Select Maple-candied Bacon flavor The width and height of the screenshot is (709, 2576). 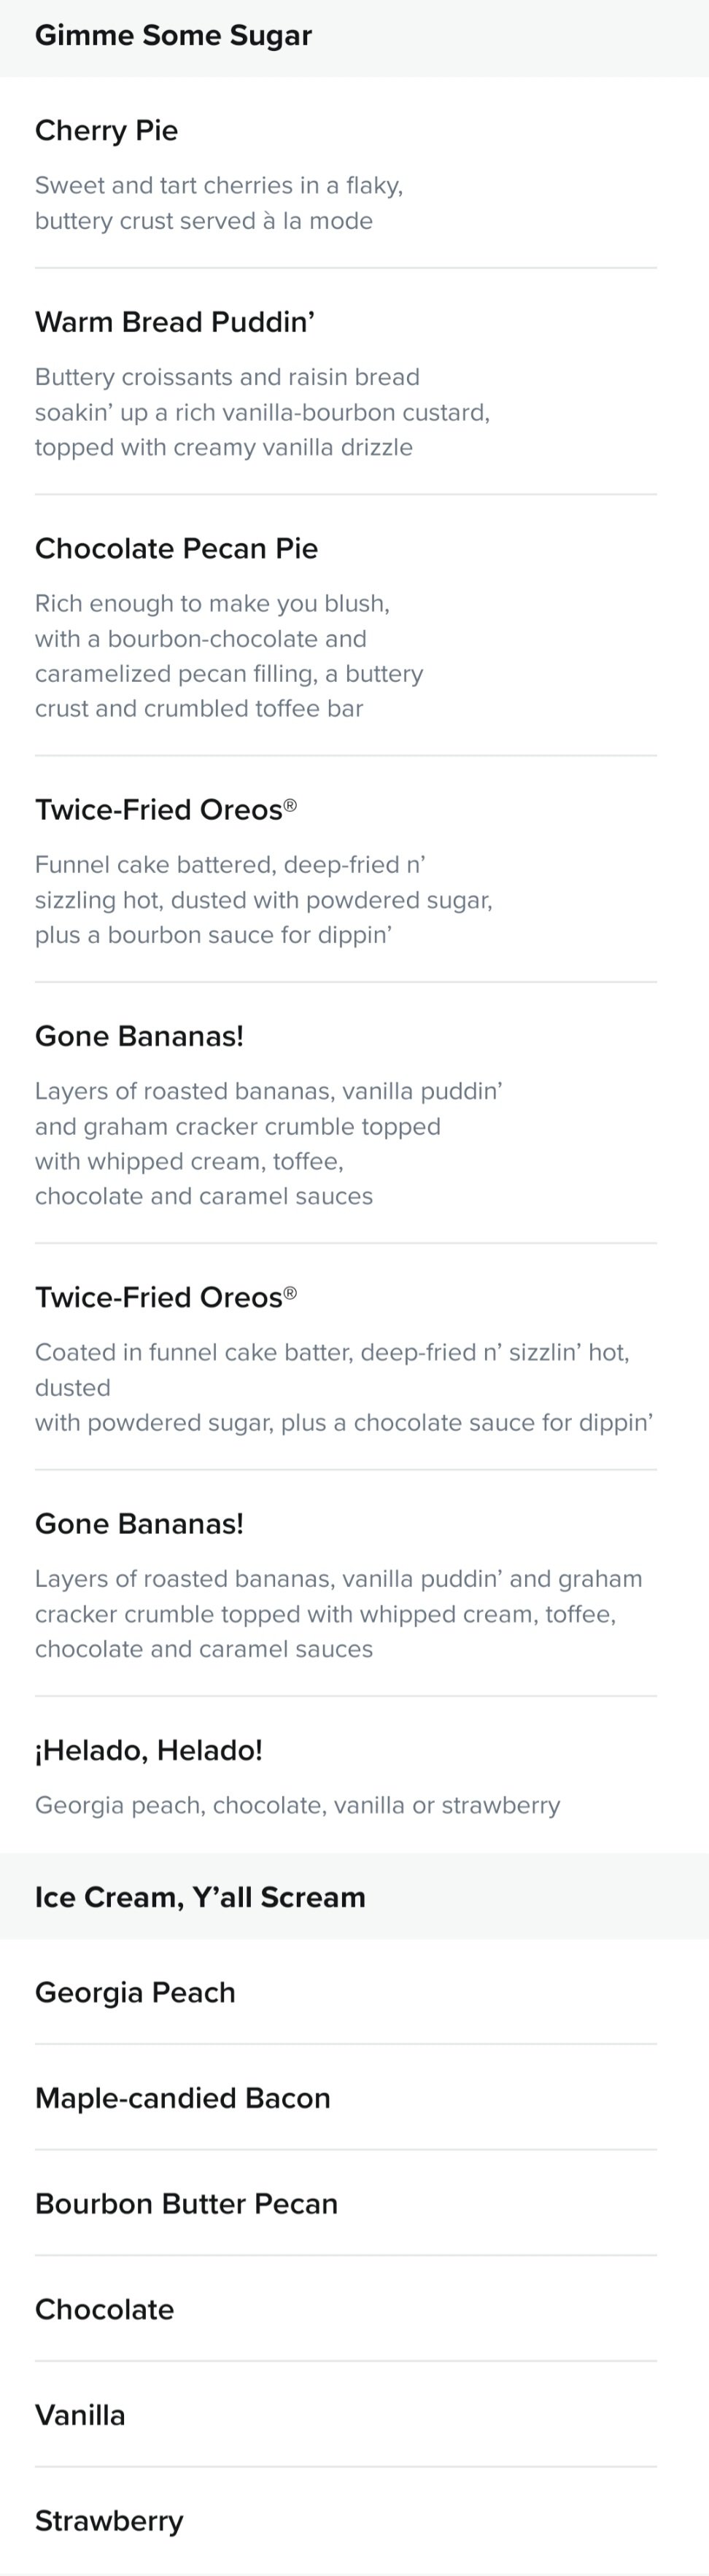click(x=346, y=2097)
